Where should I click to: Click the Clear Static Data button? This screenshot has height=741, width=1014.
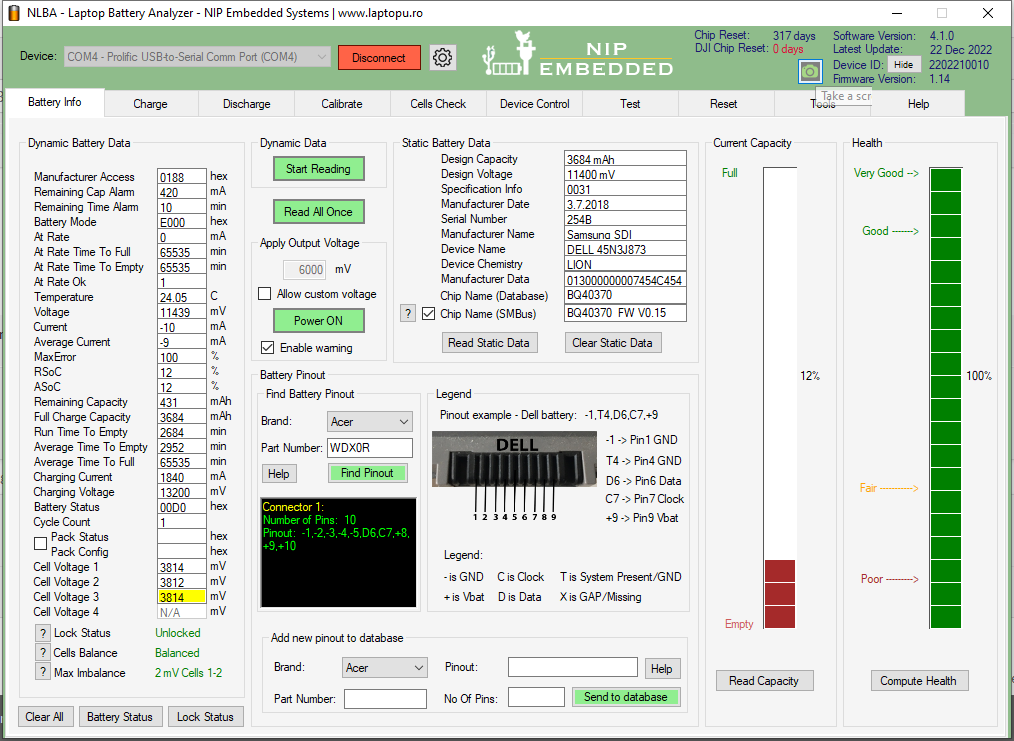pyautogui.click(x=612, y=343)
